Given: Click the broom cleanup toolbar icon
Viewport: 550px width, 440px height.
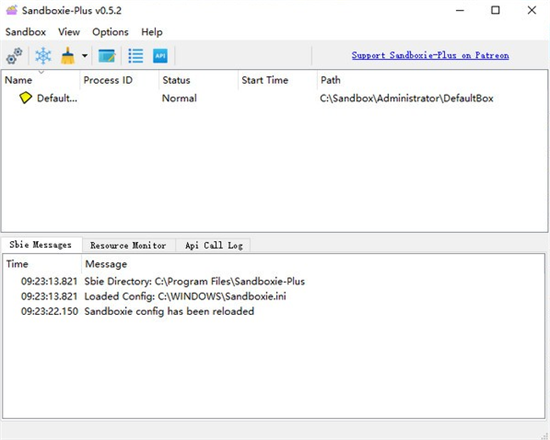Looking at the screenshot, I should coord(68,56).
